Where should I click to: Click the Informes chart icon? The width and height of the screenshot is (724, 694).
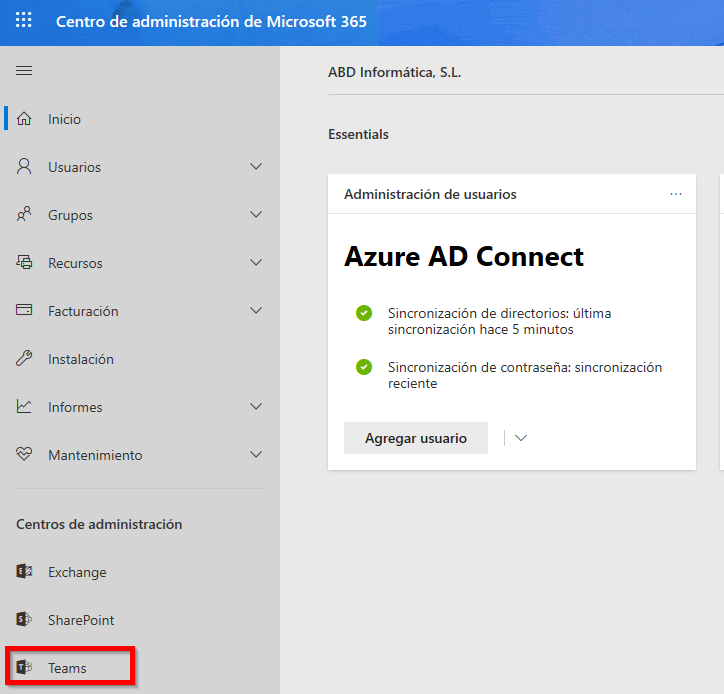24,406
